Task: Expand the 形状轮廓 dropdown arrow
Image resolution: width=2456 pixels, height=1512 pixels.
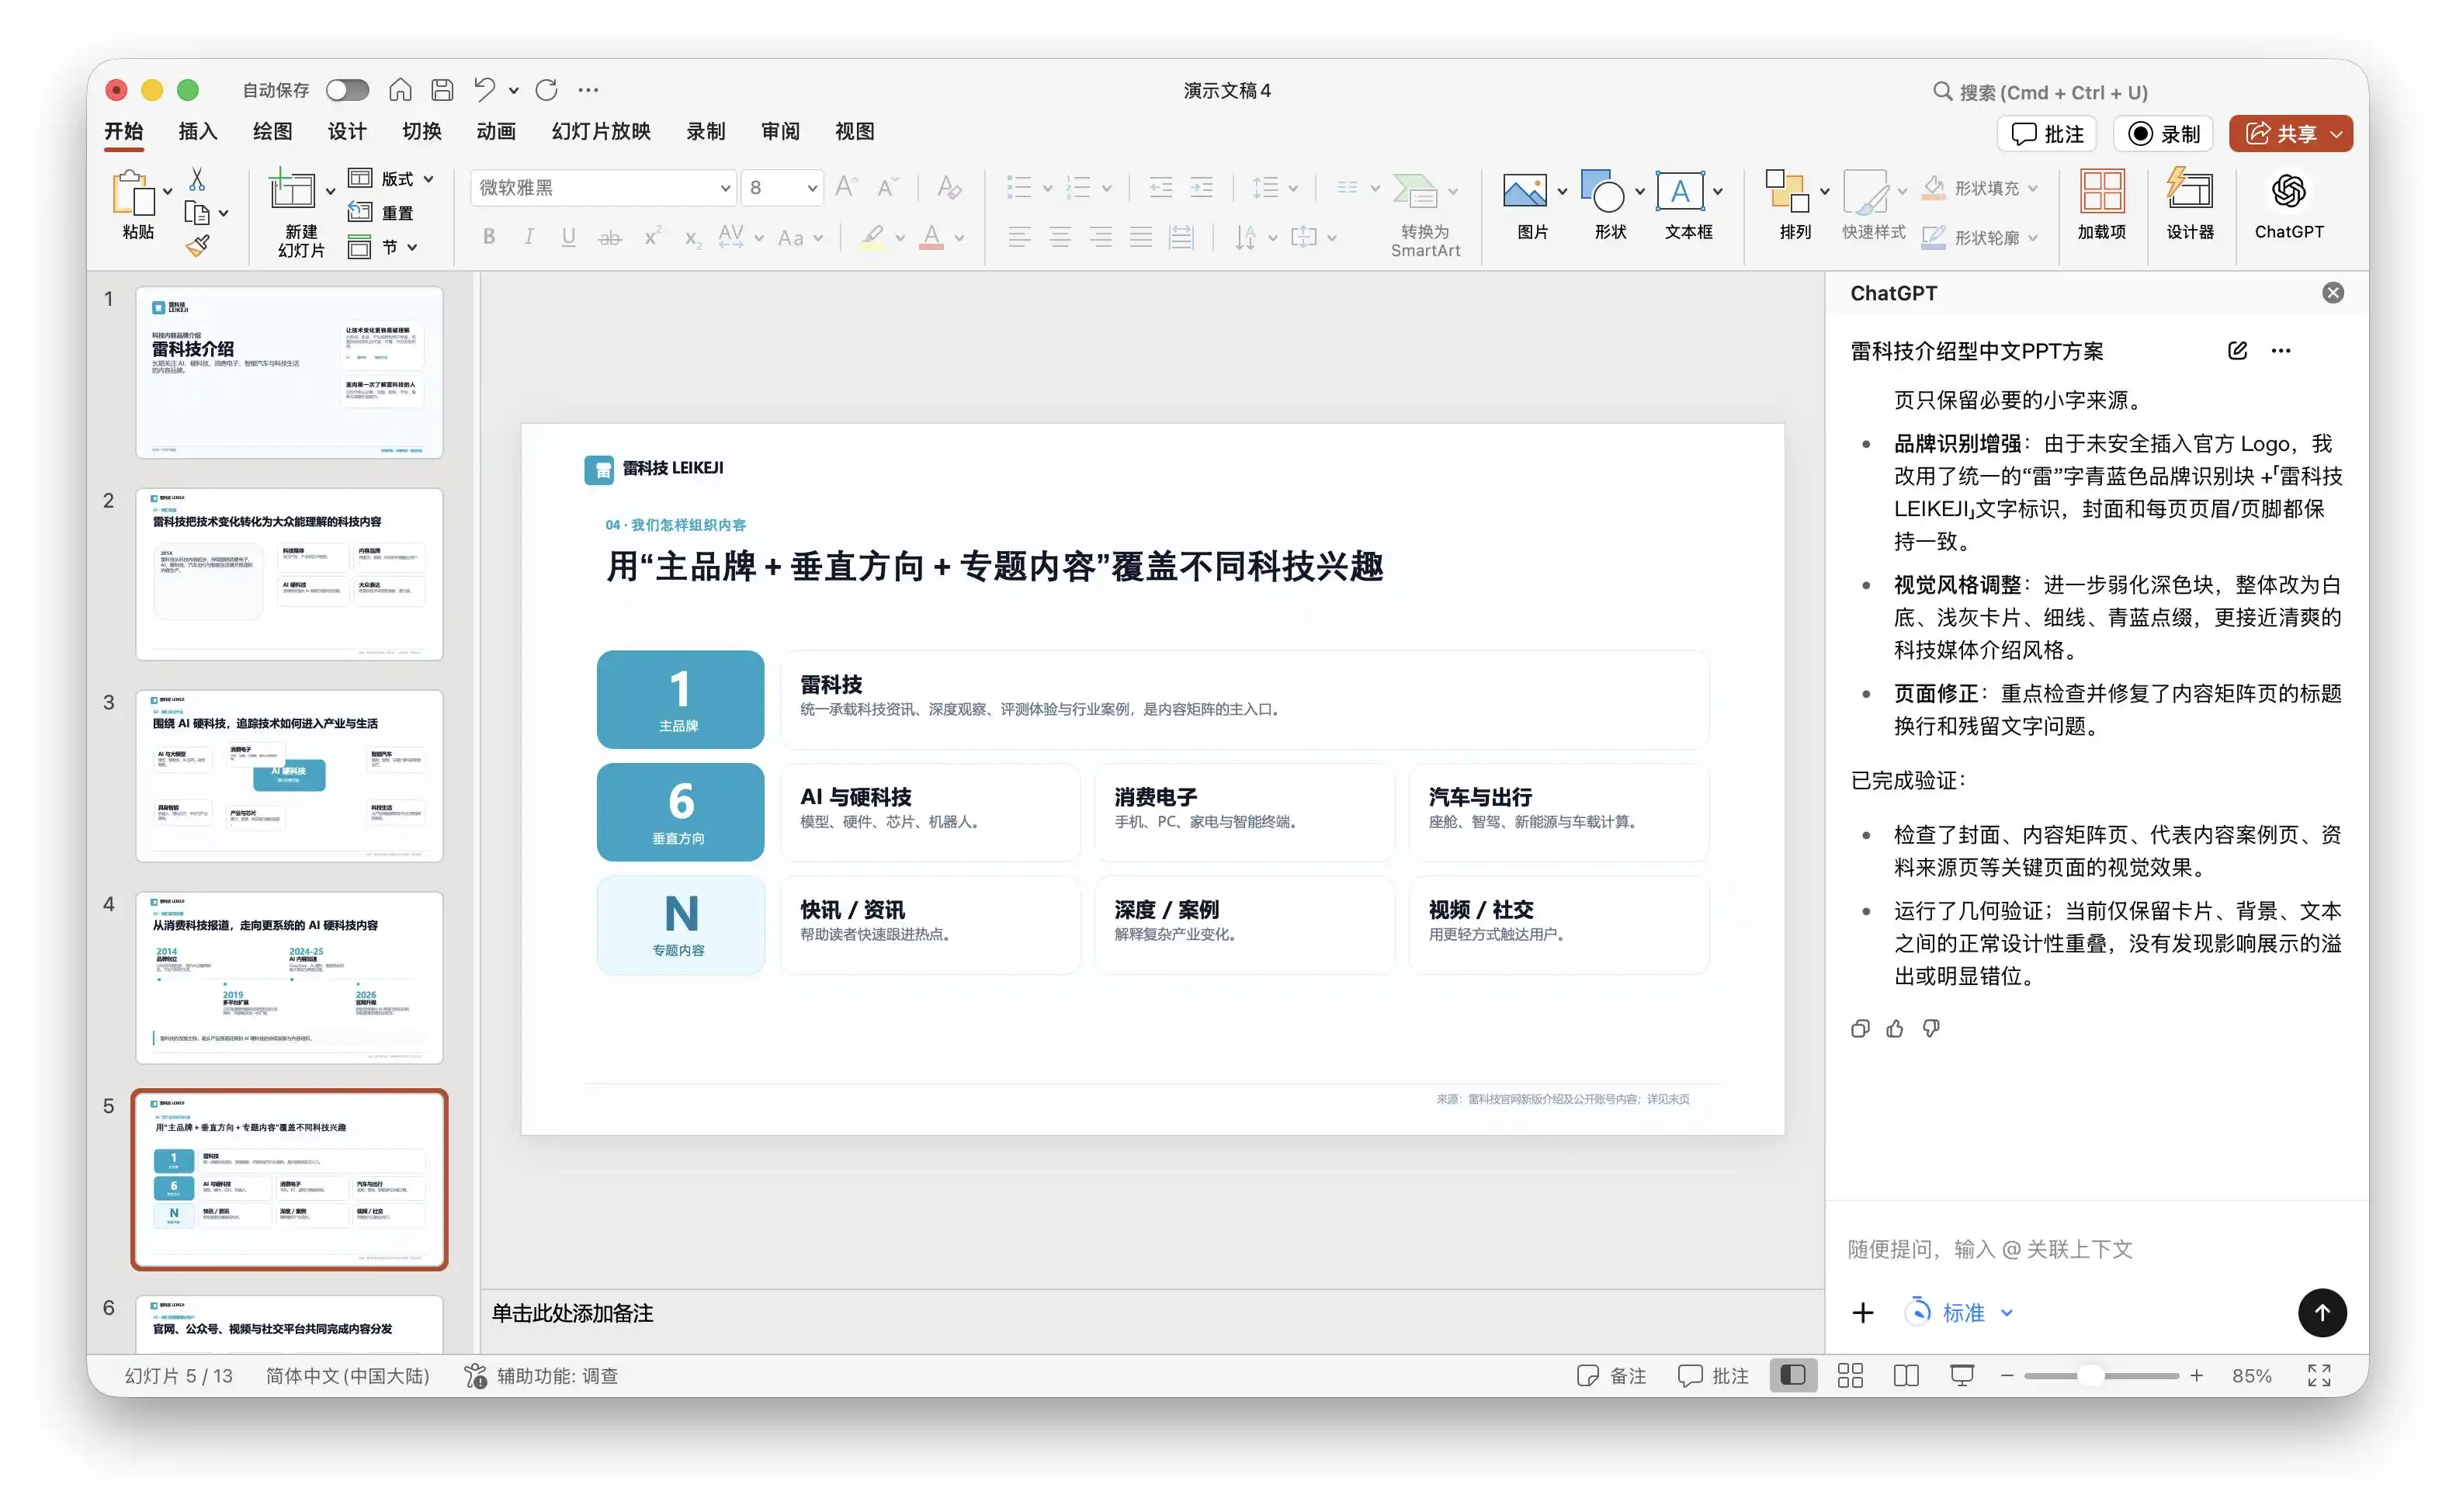Action: click(x=2032, y=238)
